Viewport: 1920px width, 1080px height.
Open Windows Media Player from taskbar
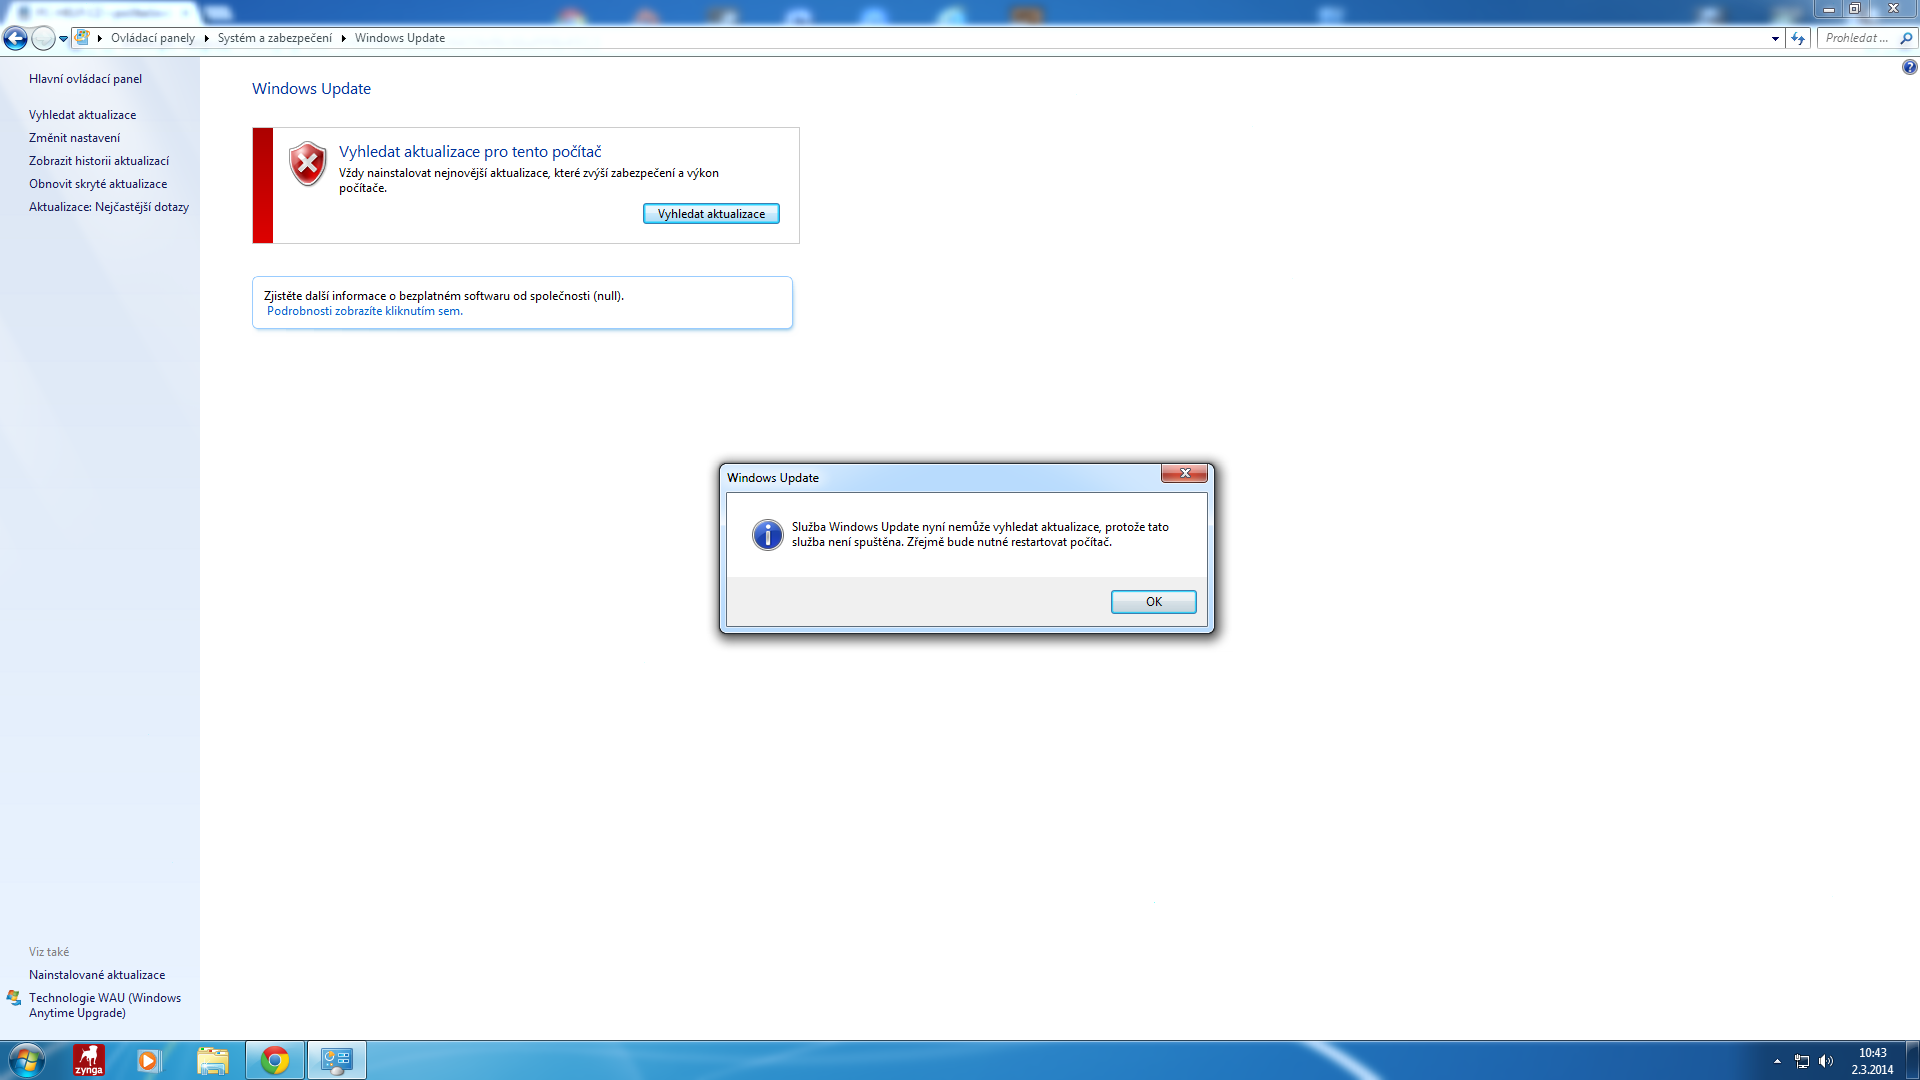click(149, 1060)
